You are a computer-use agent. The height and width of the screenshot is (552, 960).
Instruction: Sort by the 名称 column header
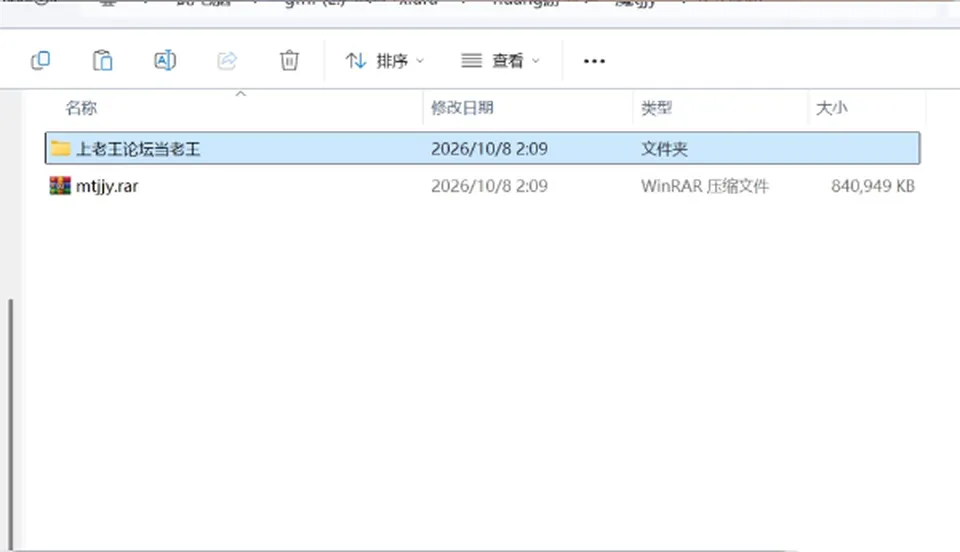click(81, 108)
